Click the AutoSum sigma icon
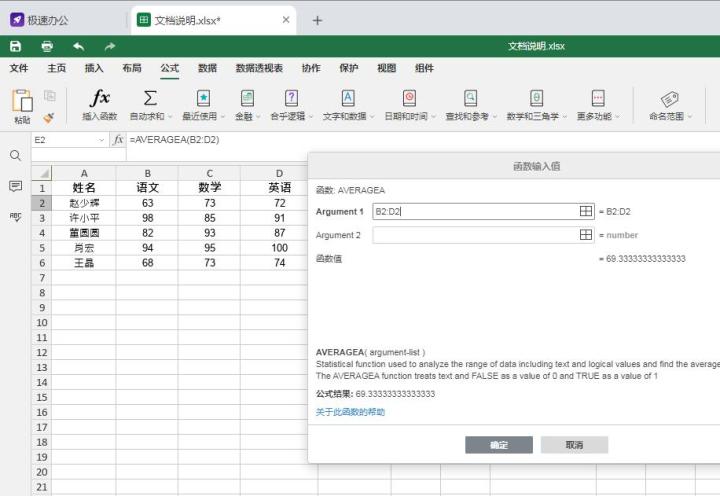Image resolution: width=720 pixels, height=496 pixels. click(x=150, y=98)
